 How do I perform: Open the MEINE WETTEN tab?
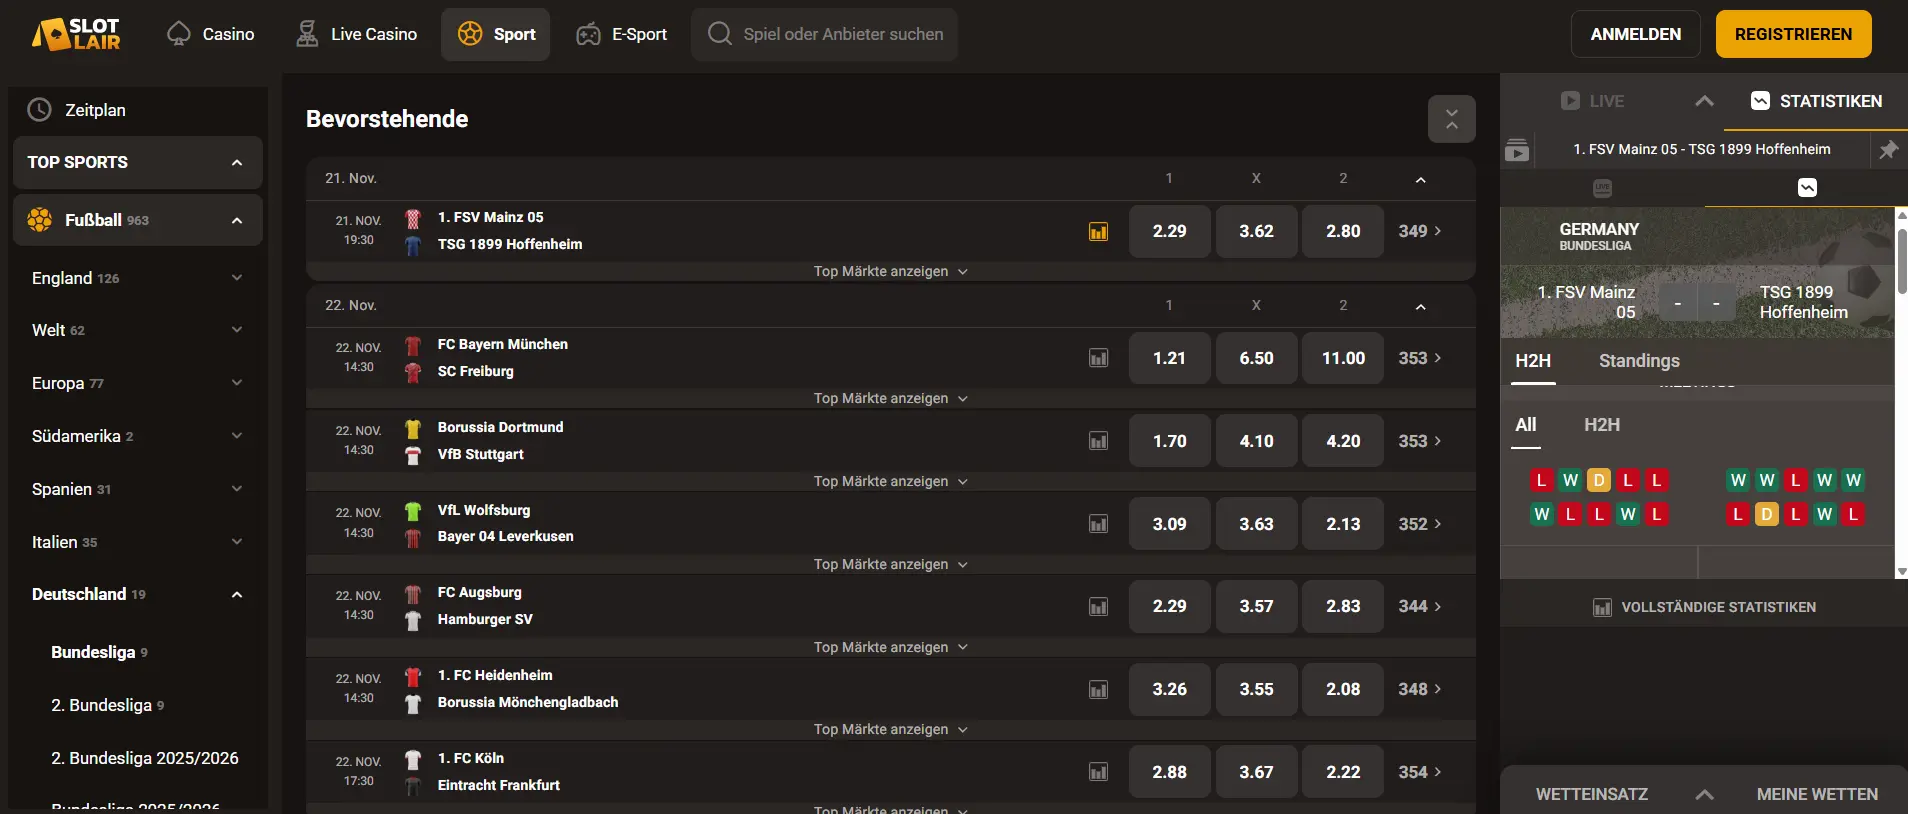click(1817, 795)
